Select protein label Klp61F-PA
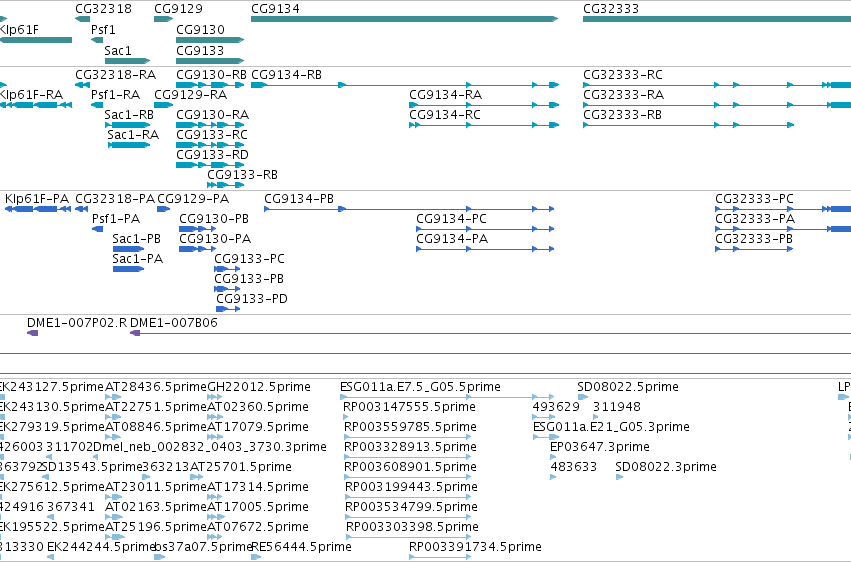The width and height of the screenshot is (851, 562). pos(37,199)
